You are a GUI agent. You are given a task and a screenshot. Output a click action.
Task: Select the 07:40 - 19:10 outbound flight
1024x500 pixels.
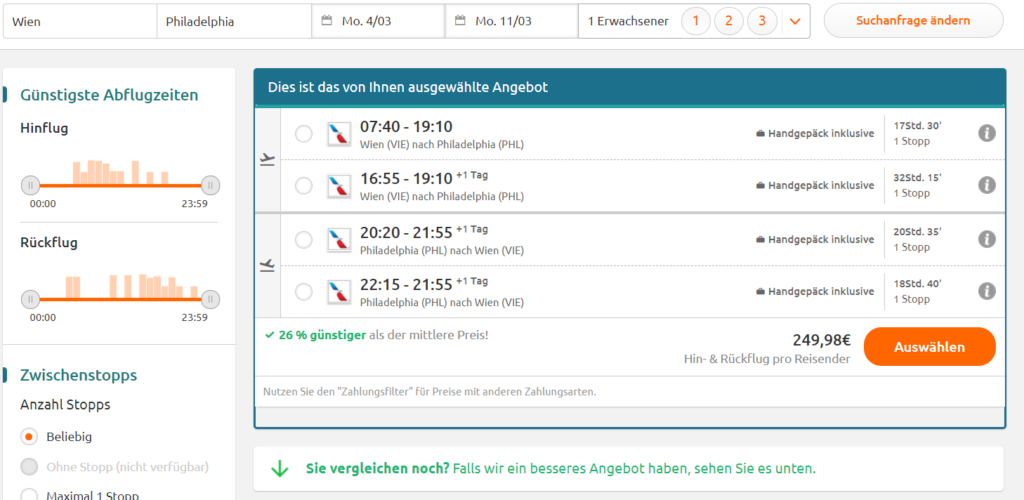[x=304, y=134]
